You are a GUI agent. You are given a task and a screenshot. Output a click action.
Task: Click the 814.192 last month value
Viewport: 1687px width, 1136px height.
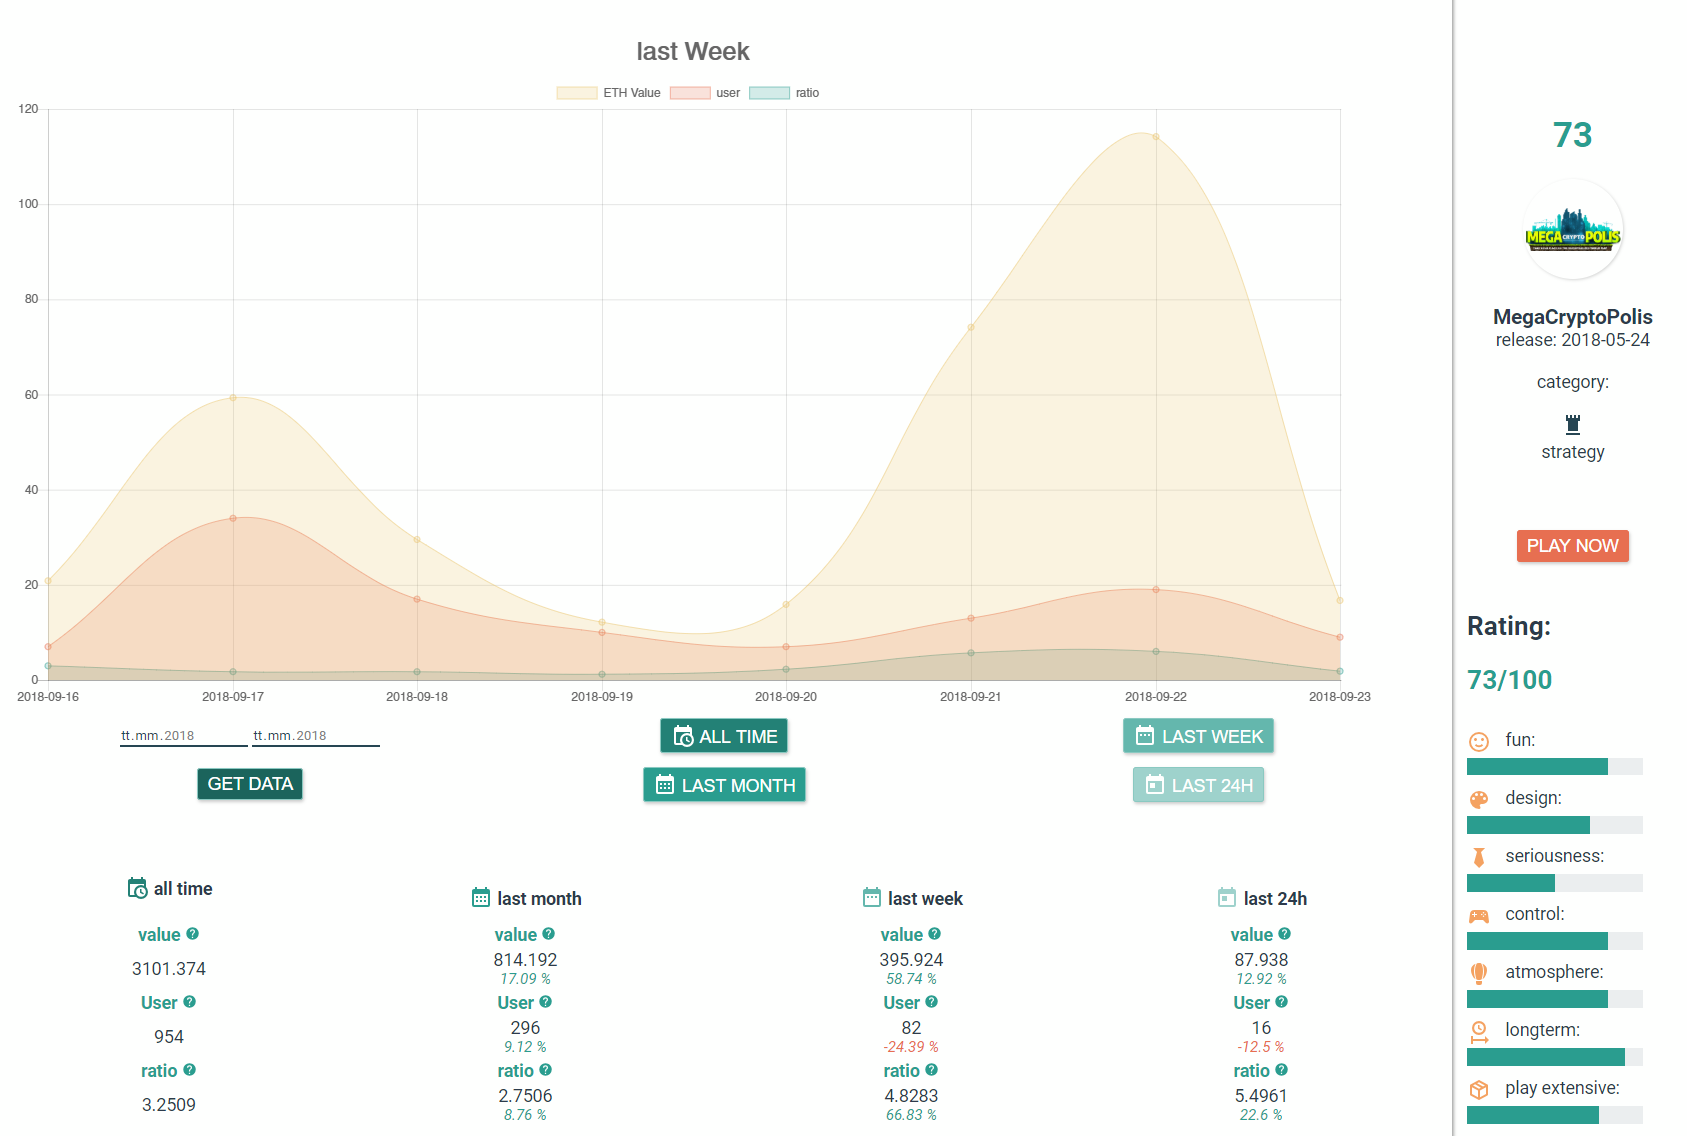(x=525, y=960)
